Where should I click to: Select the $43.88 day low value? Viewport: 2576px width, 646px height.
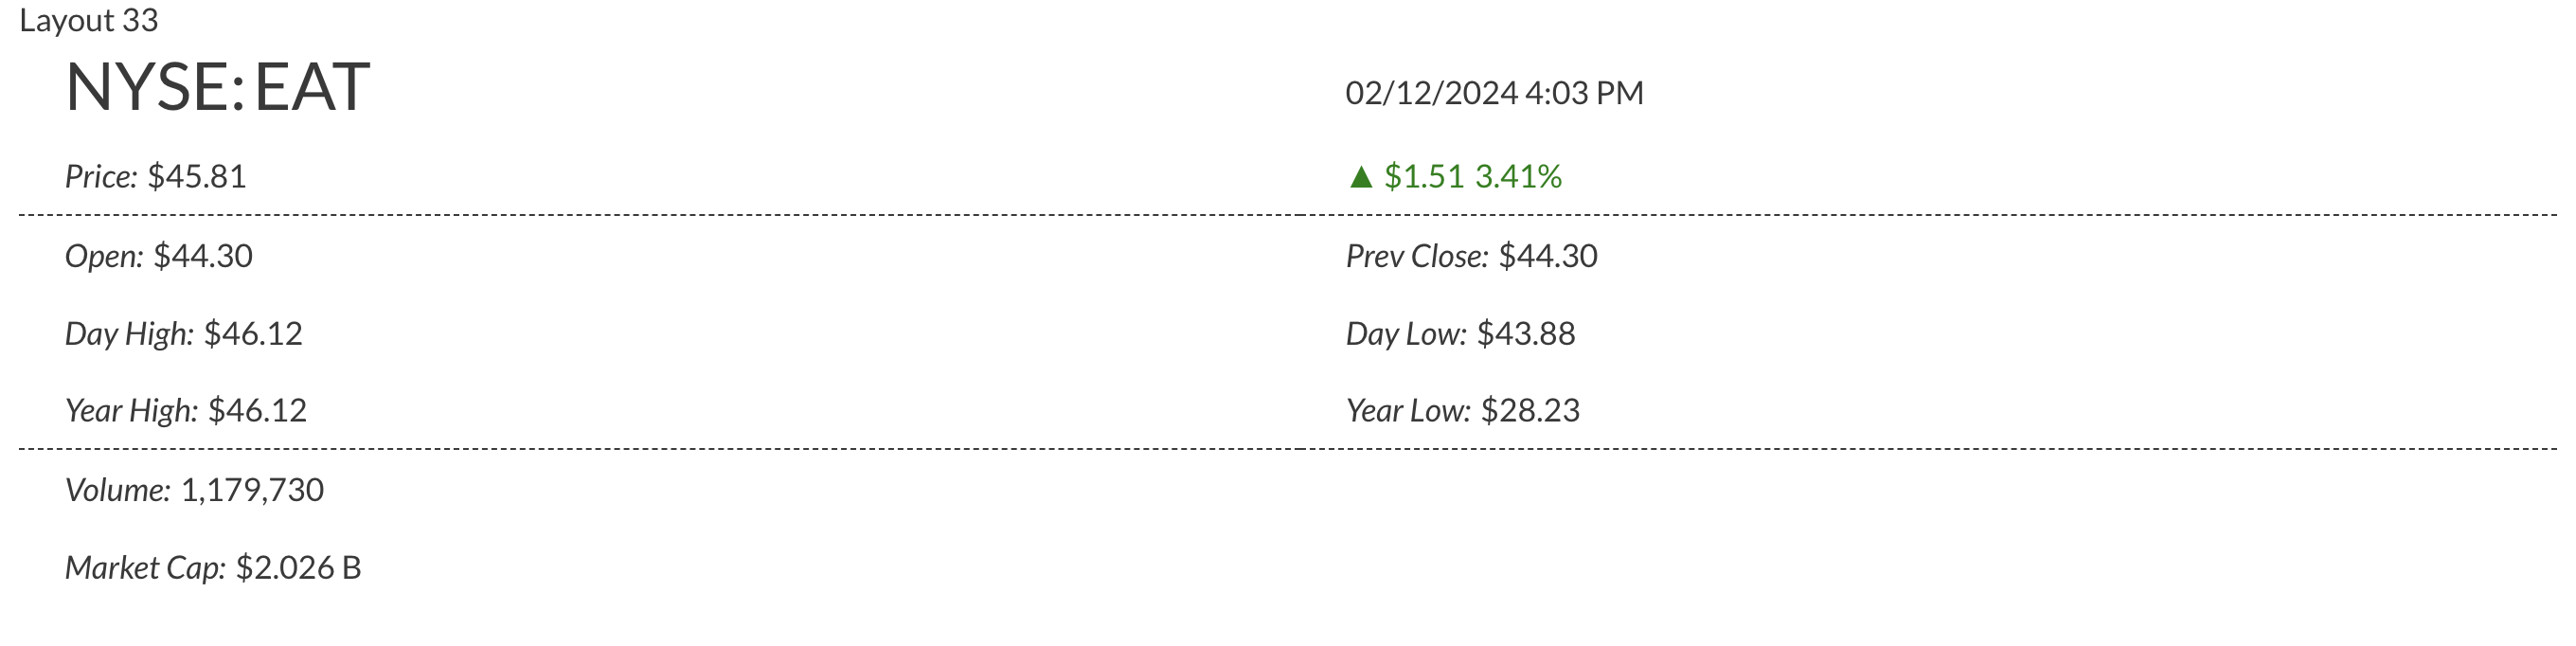[1526, 334]
